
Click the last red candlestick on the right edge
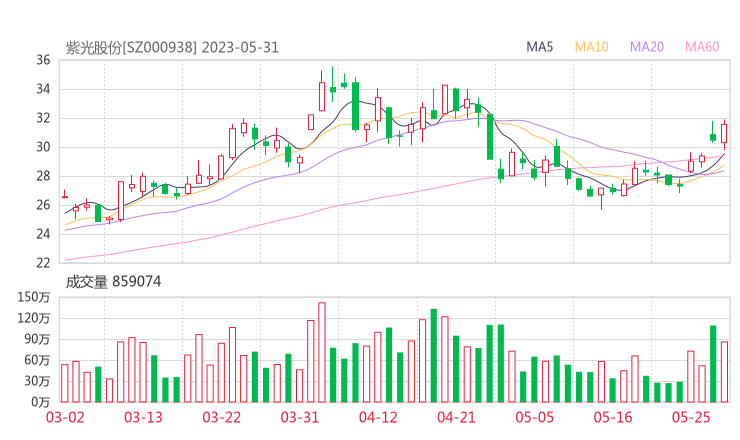tap(724, 134)
